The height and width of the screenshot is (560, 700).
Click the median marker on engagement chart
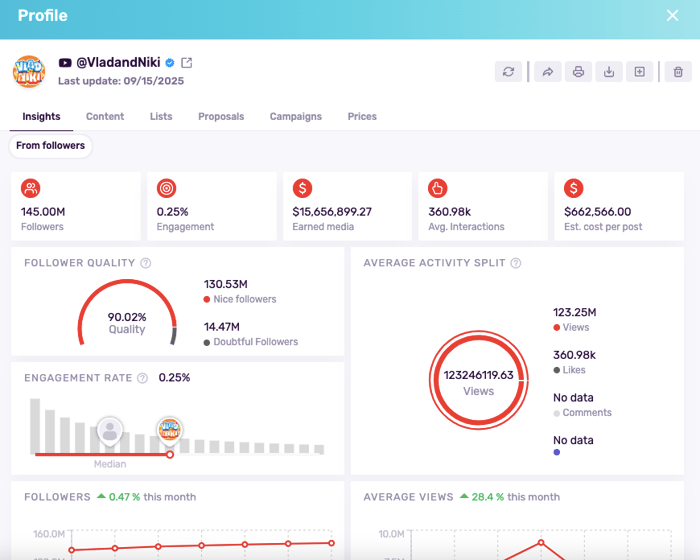click(x=109, y=431)
